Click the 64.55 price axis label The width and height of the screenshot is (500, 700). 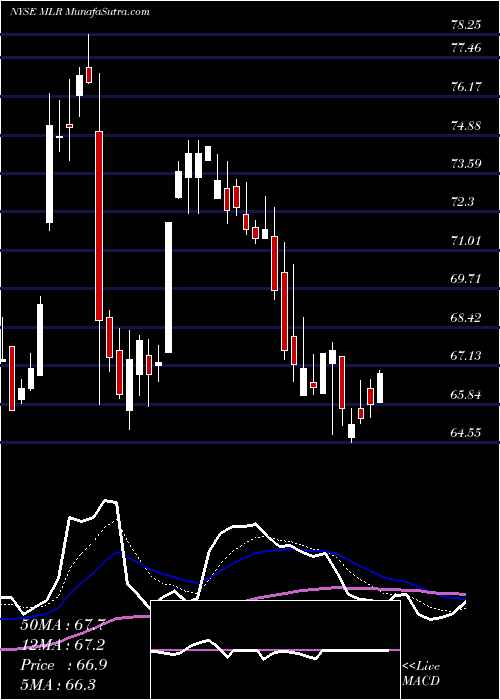click(x=466, y=433)
